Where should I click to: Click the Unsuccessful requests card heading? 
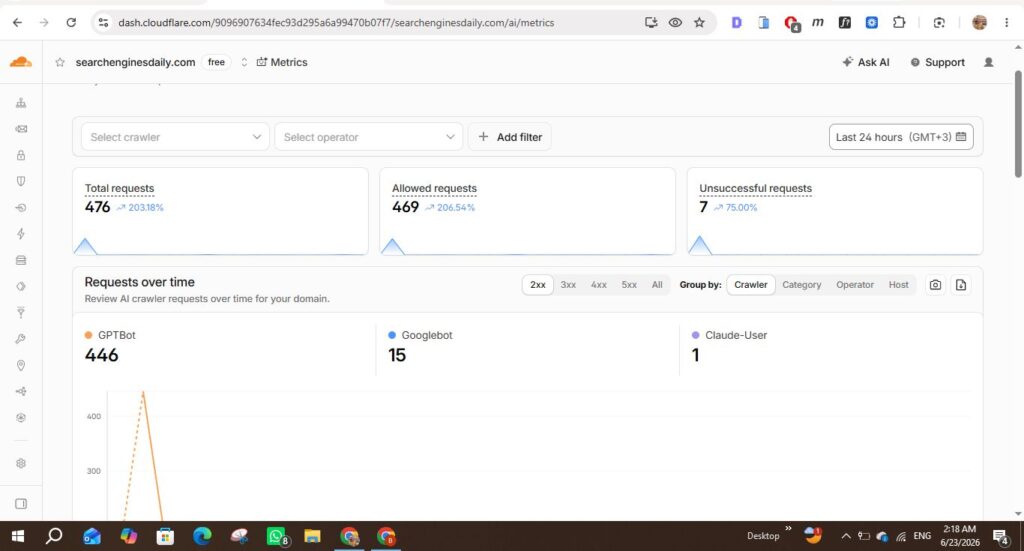[x=756, y=188]
